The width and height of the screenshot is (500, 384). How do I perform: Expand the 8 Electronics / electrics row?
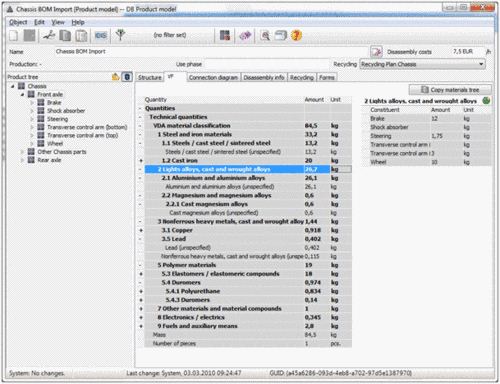click(141, 317)
